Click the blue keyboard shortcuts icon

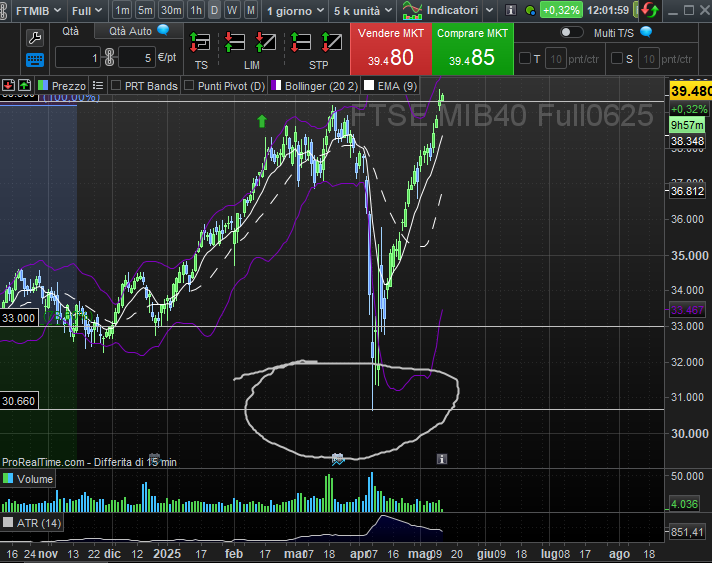pyautogui.click(x=34, y=59)
